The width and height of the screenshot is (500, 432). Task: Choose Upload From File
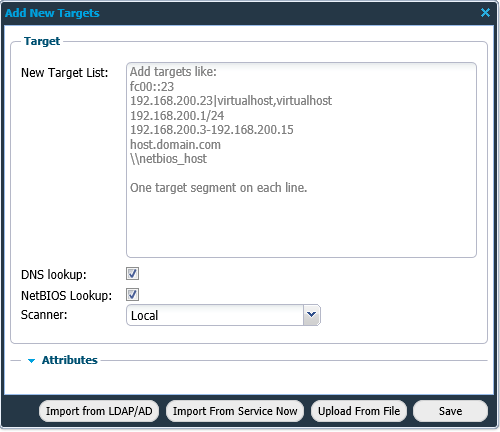(x=359, y=411)
